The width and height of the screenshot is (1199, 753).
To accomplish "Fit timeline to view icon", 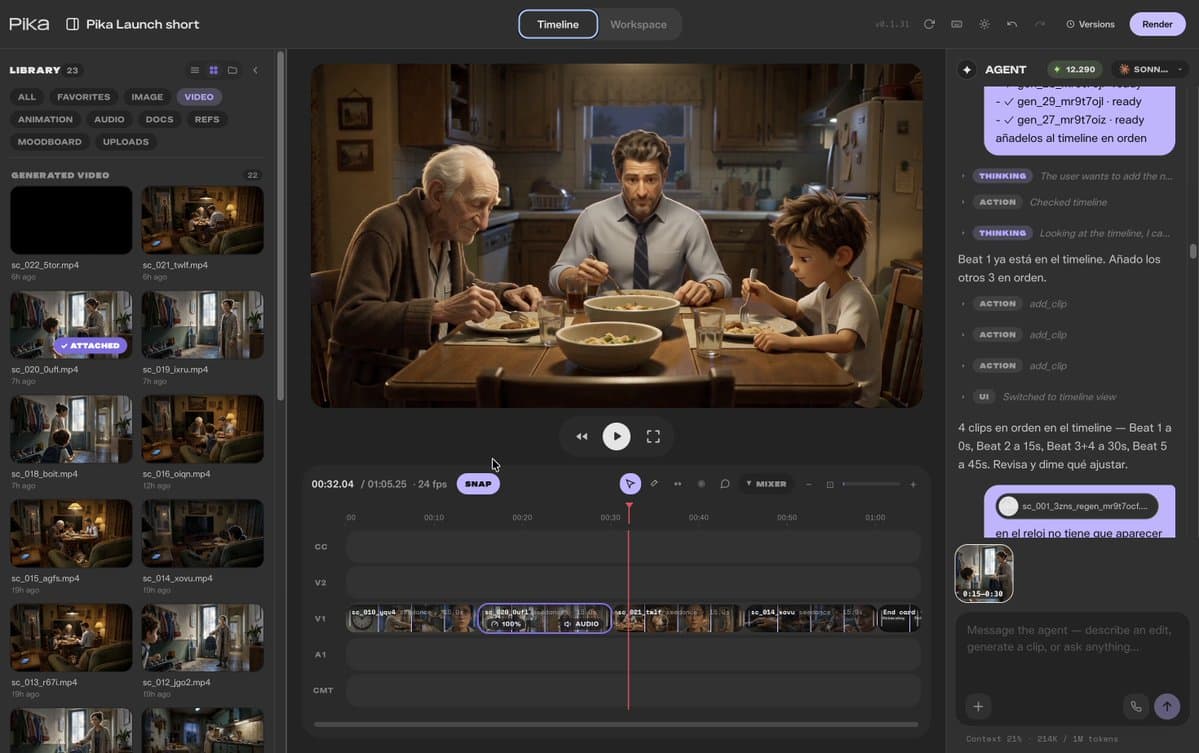I will click(830, 485).
